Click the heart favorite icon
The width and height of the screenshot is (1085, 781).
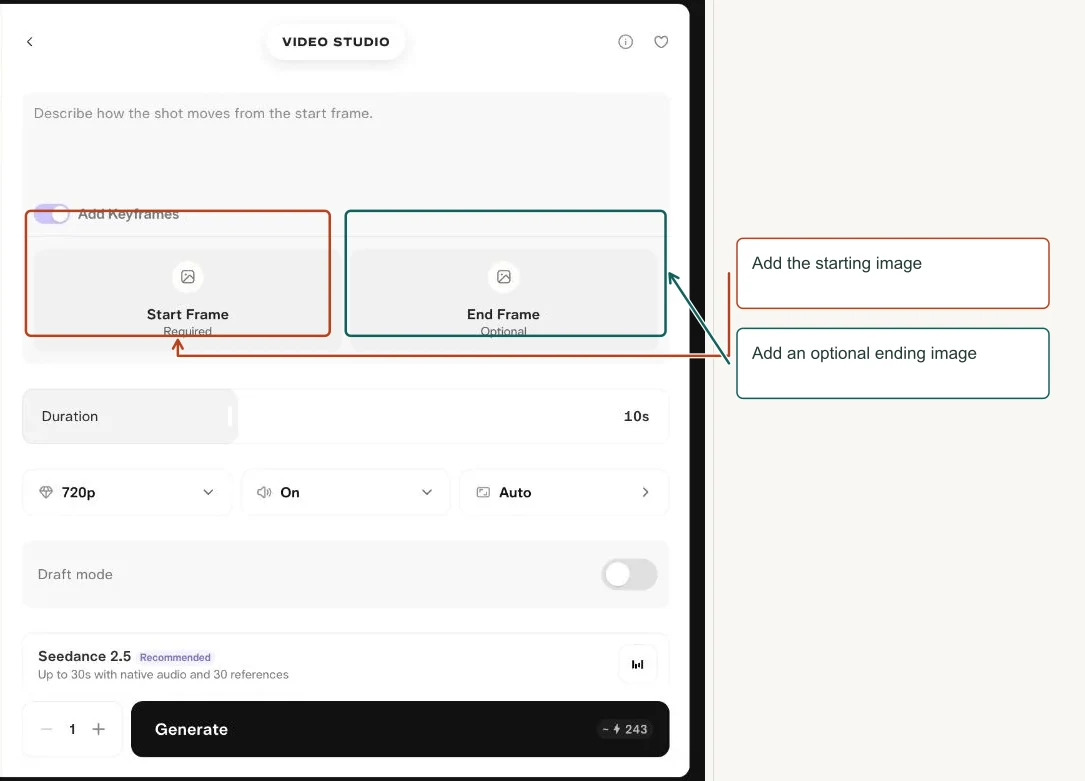coord(661,42)
